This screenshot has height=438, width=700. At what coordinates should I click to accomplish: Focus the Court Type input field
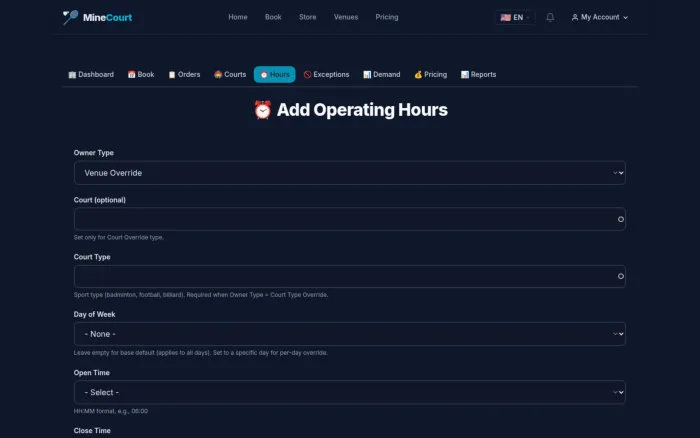(x=350, y=276)
